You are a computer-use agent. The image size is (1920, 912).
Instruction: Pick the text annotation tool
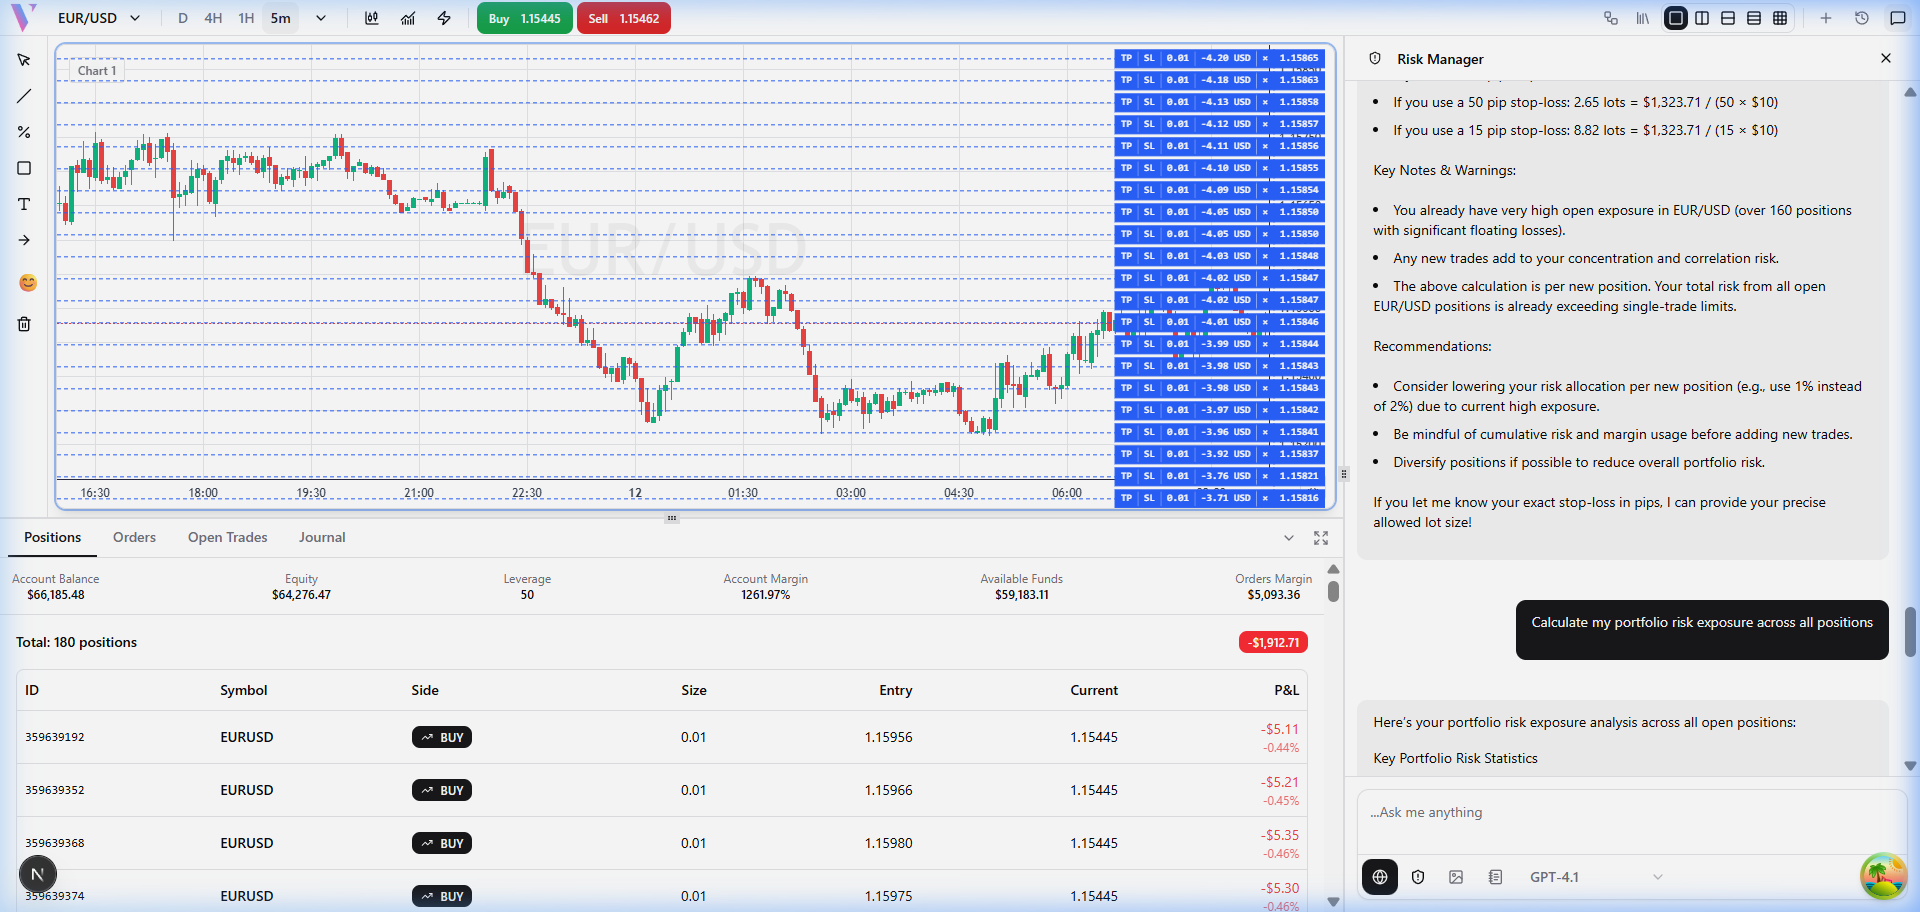point(24,204)
